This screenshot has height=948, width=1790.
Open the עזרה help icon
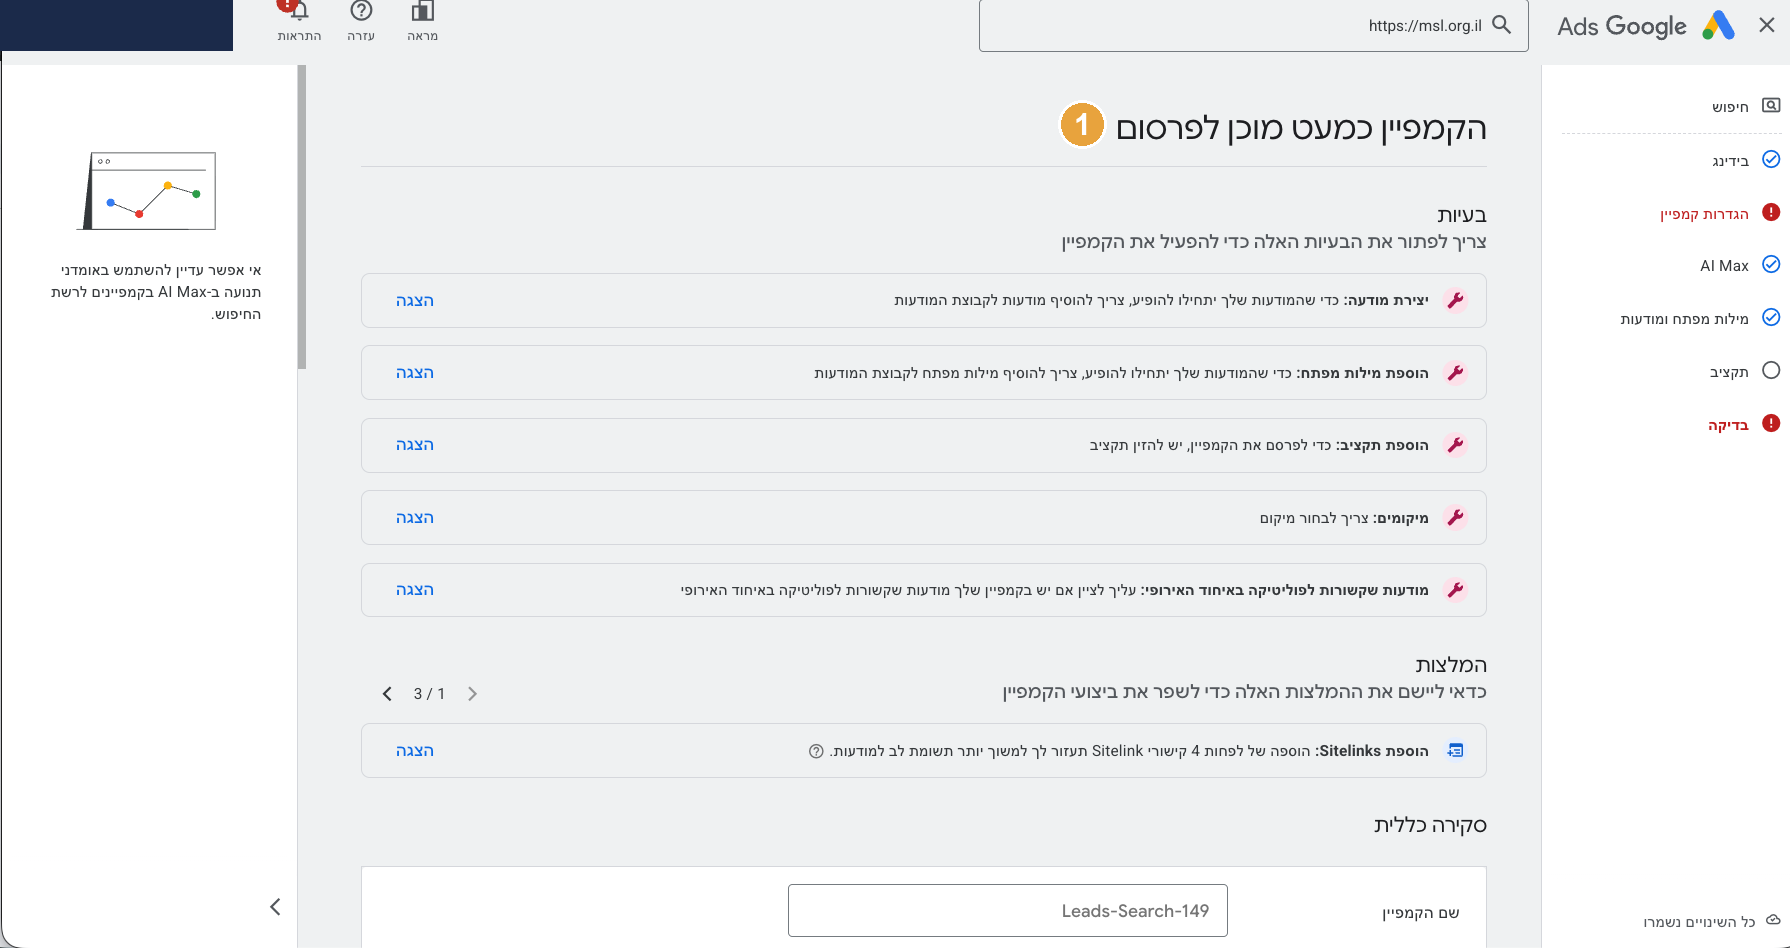coord(361,11)
